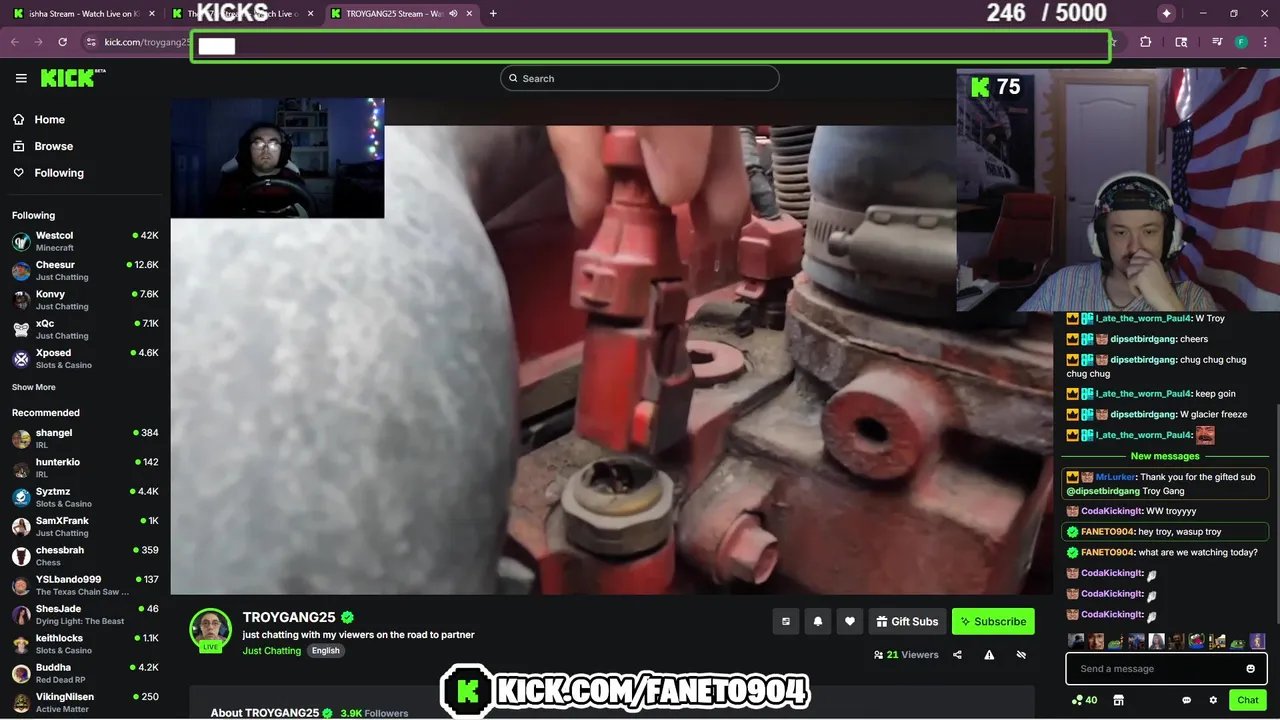Click the clip icon button beside bell
The height and width of the screenshot is (720, 1280).
786,621
